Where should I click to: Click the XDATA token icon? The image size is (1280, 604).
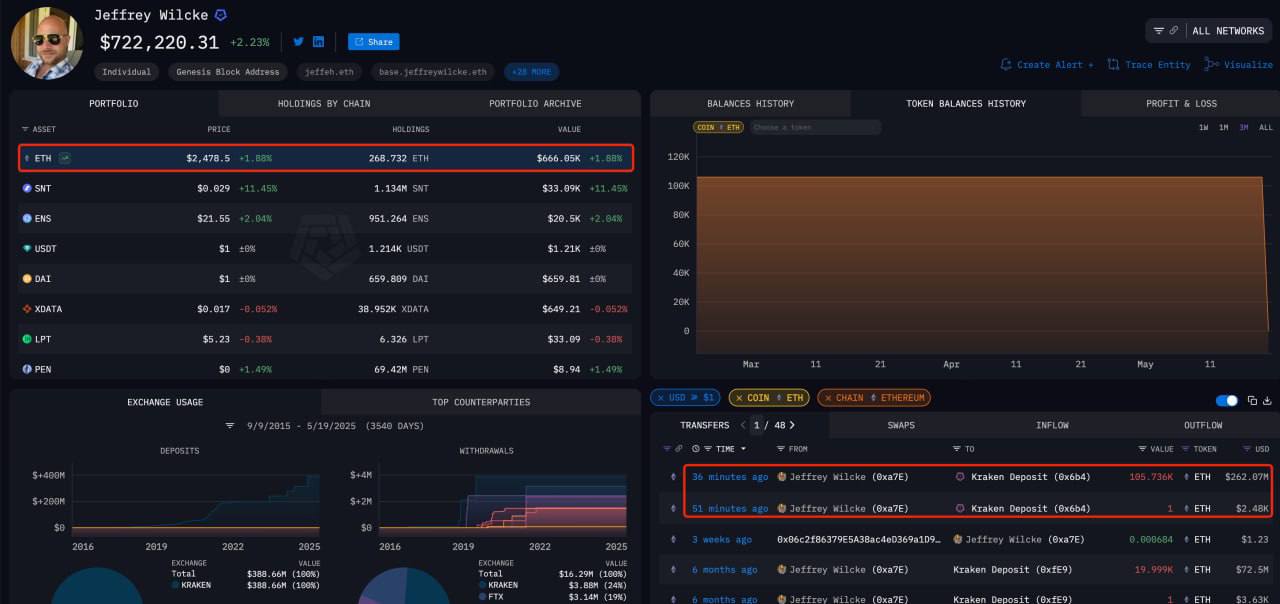[27, 309]
